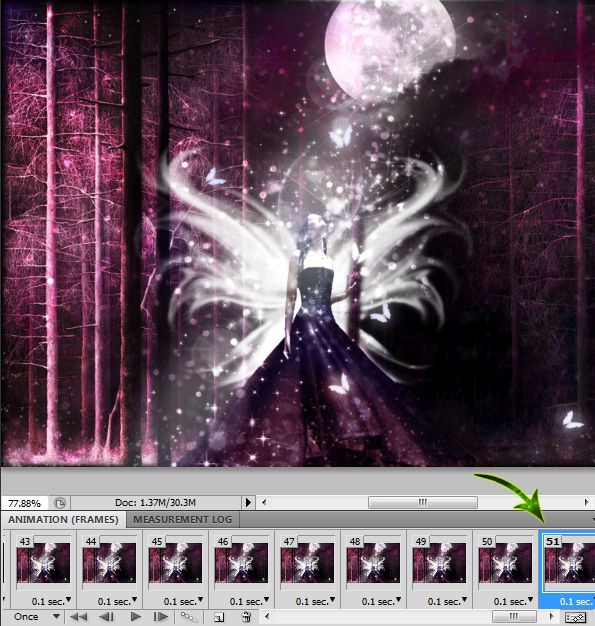Play the frame animation
The width and height of the screenshot is (595, 626).
coord(135,617)
